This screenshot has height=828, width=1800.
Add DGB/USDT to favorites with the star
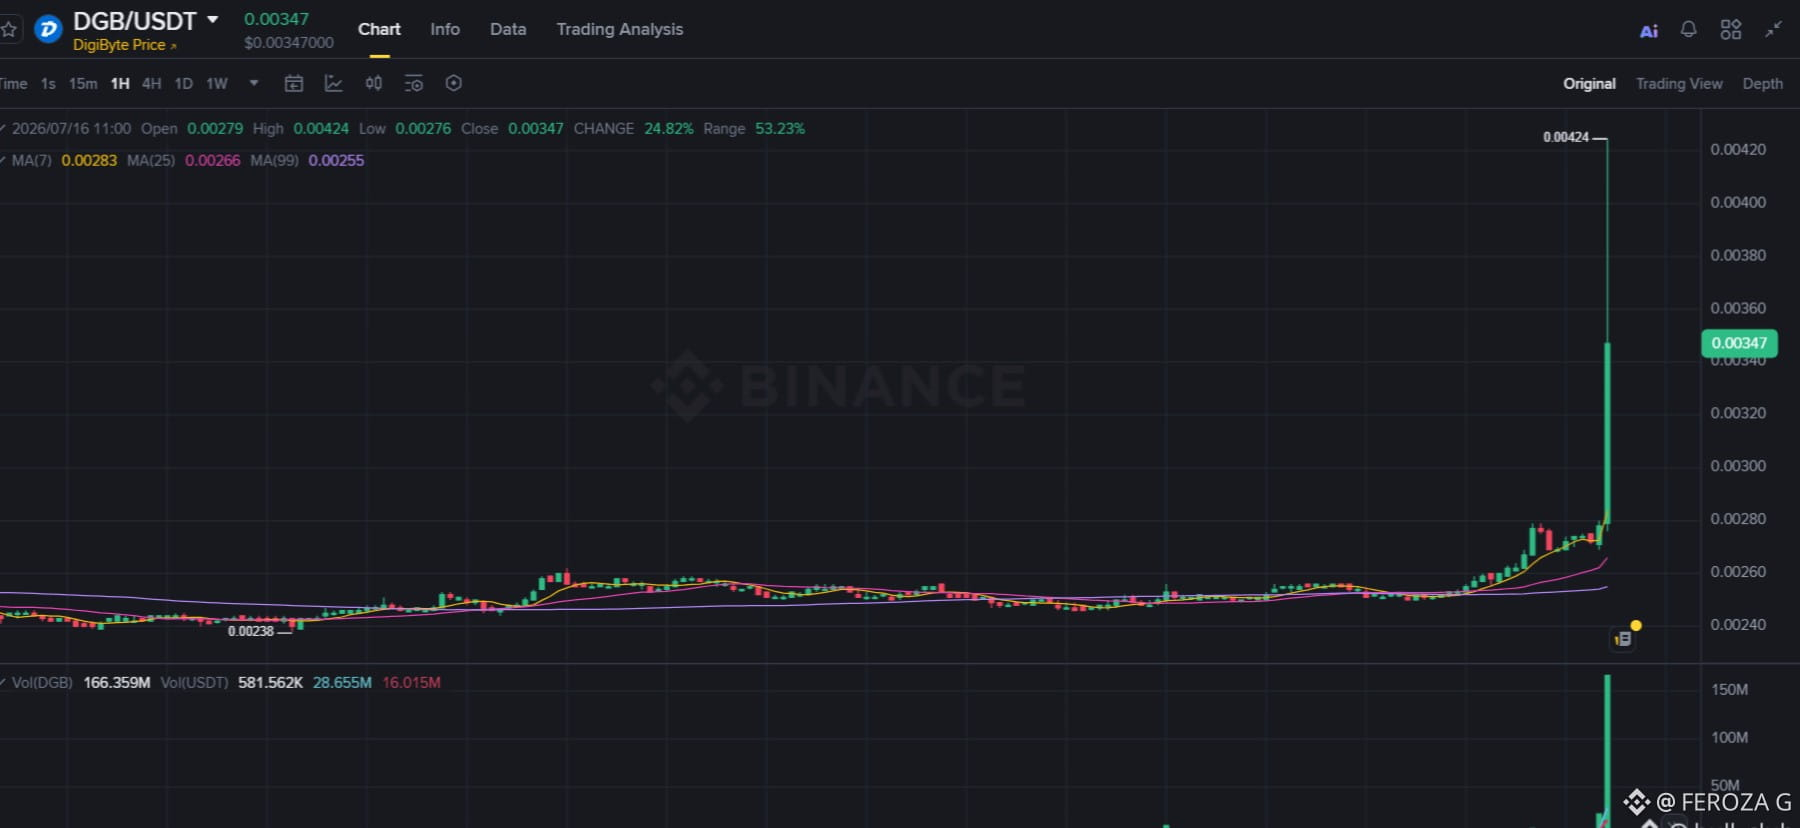[9, 29]
